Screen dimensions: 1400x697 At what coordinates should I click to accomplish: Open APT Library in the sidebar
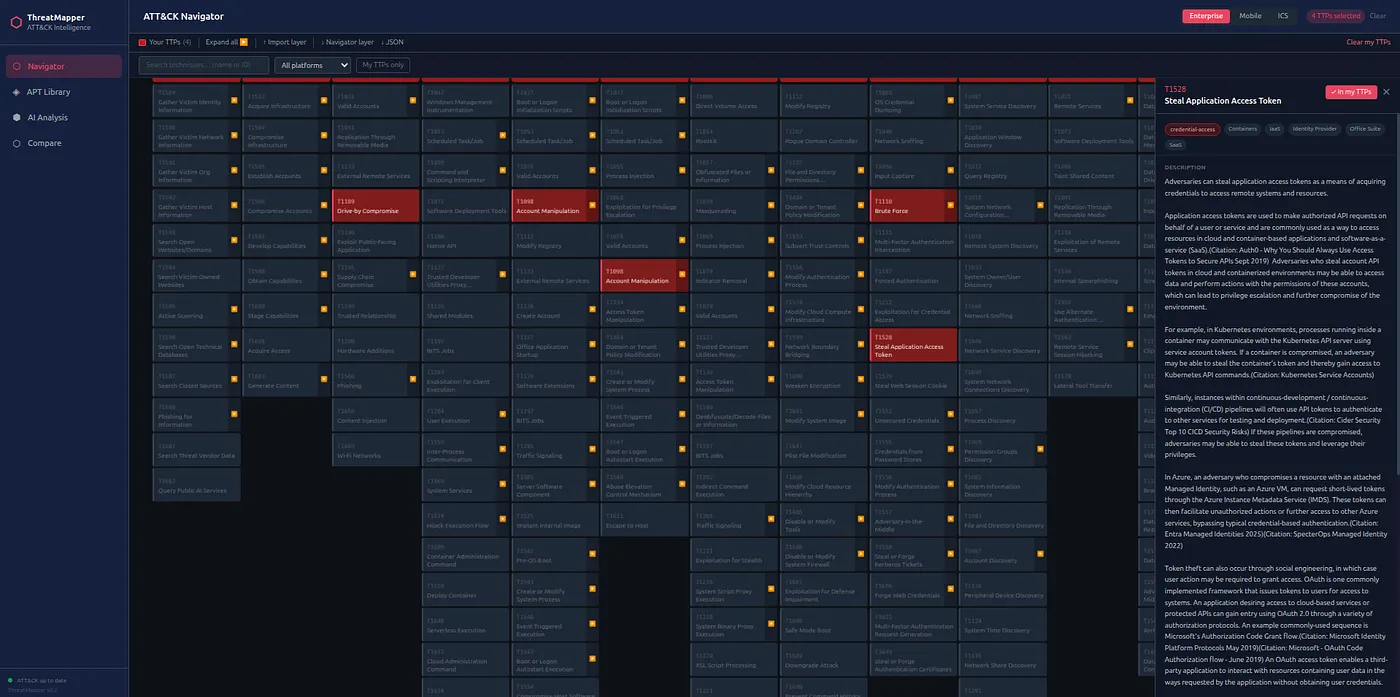tap(64, 92)
